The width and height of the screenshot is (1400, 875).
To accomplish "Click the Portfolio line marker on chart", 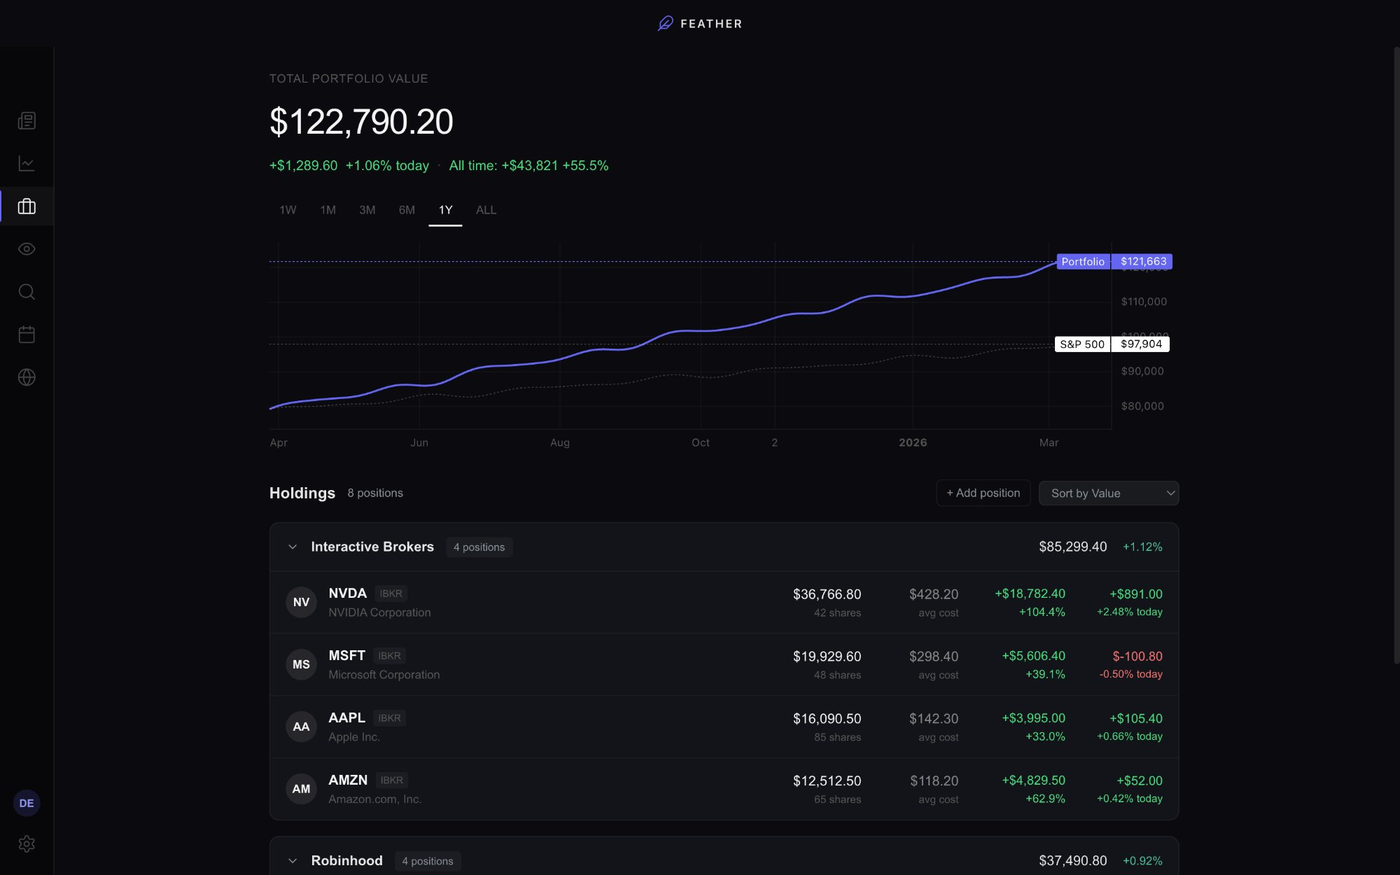I will [x=1082, y=261].
